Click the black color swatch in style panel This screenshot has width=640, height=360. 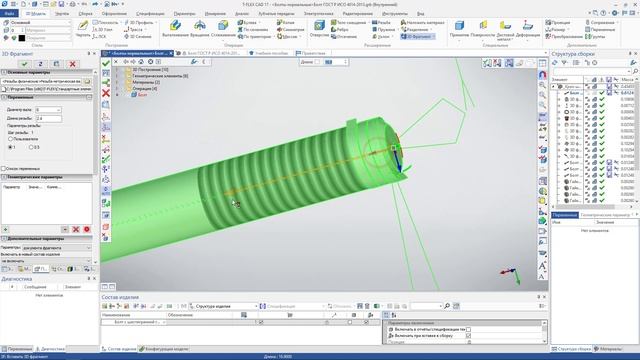tap(22, 38)
